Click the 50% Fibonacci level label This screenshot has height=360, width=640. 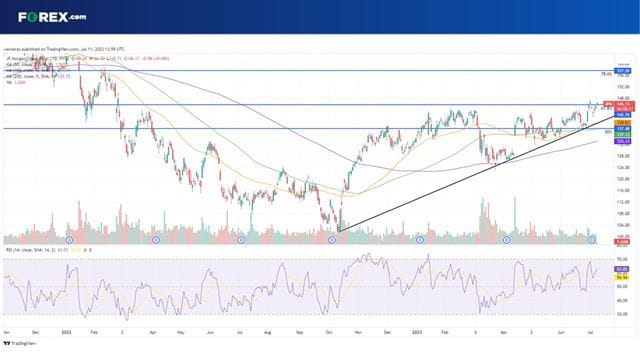[x=608, y=132]
